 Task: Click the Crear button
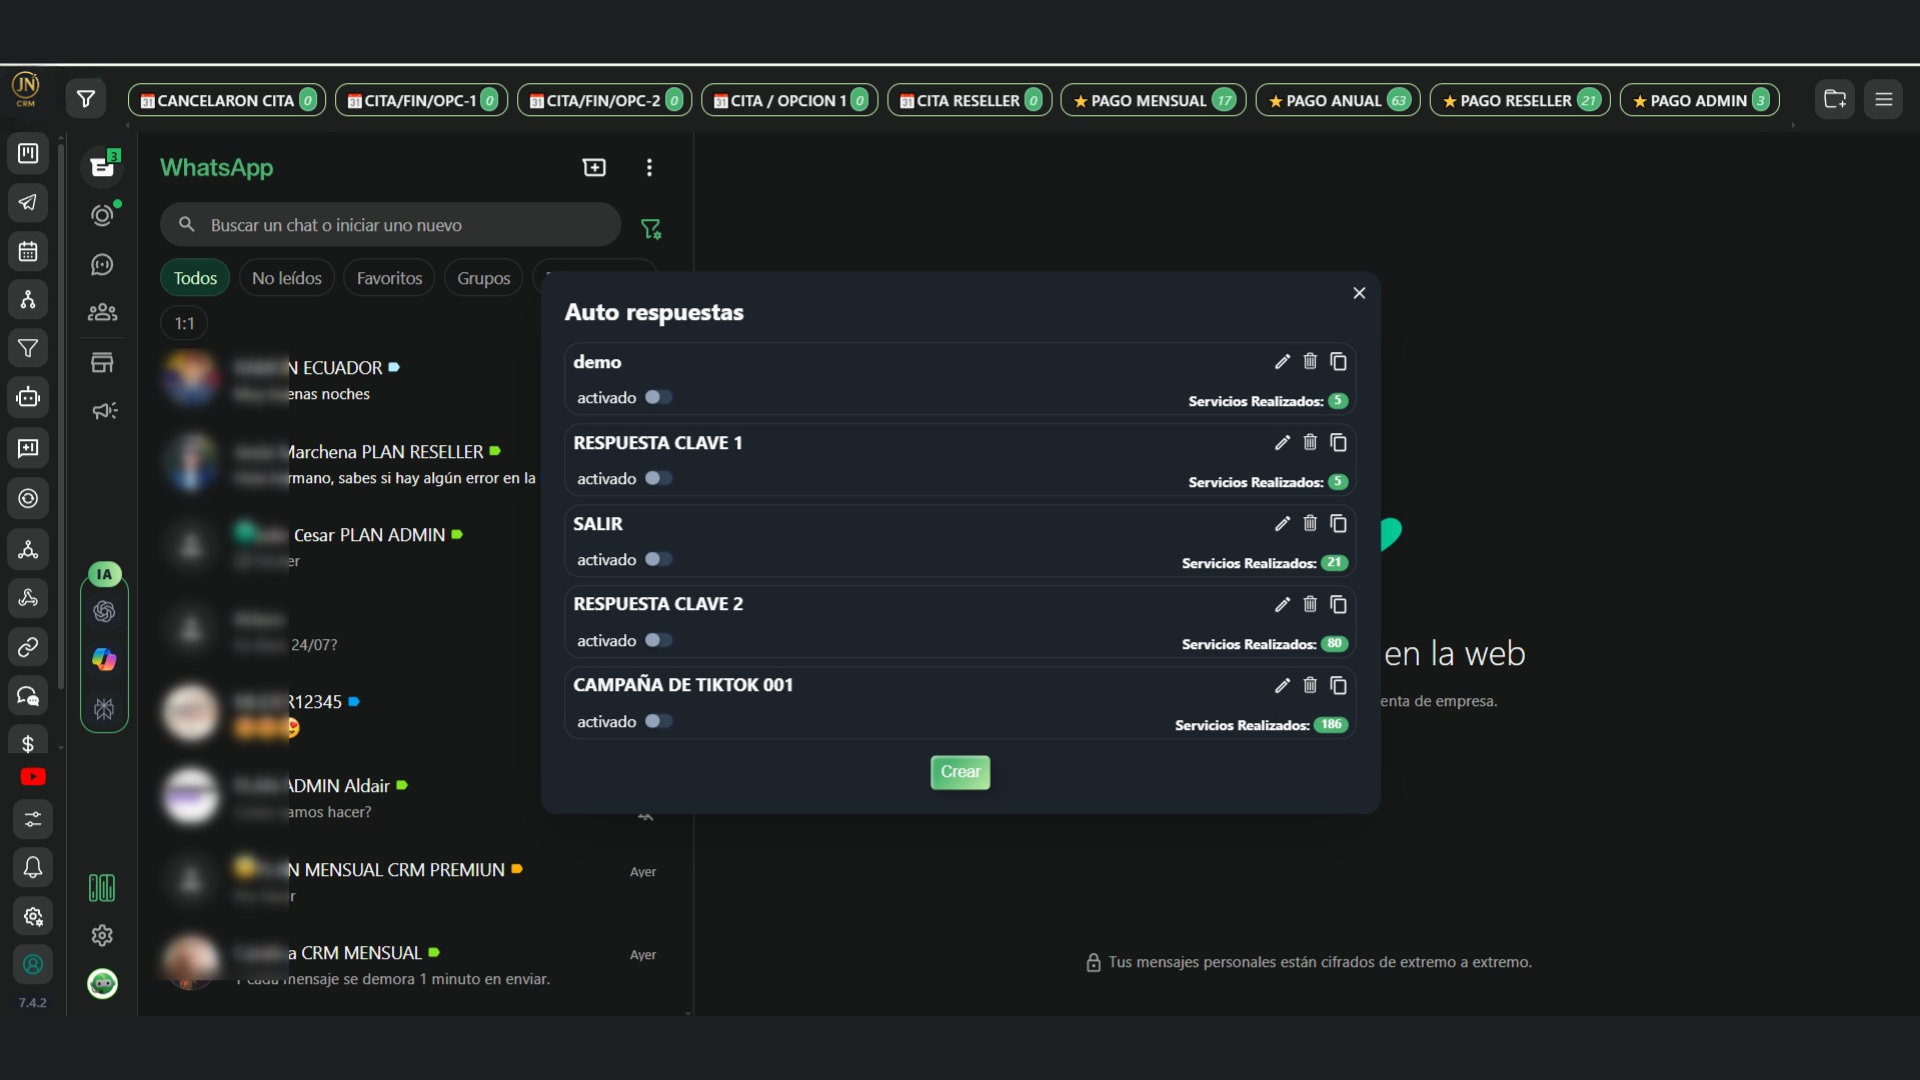(960, 772)
